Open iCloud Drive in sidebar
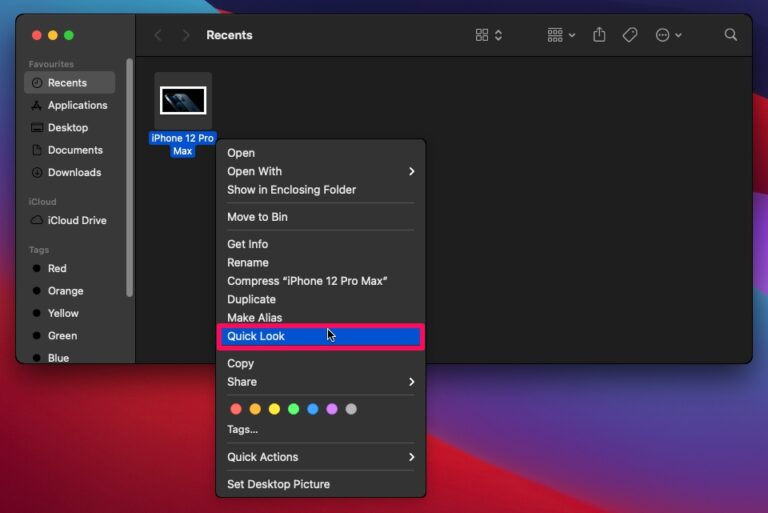 coord(76,220)
